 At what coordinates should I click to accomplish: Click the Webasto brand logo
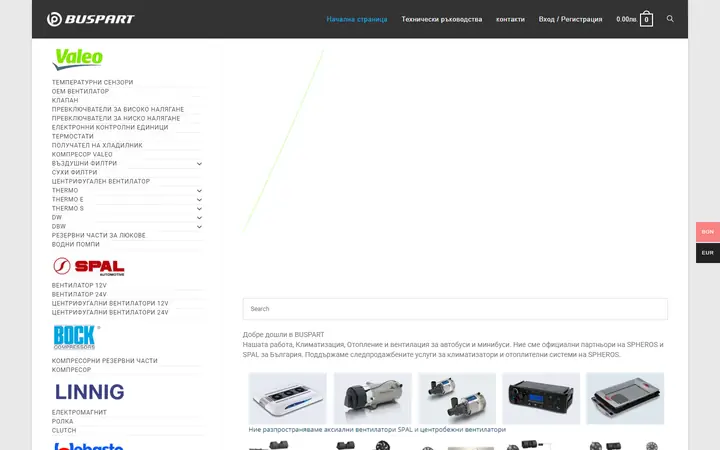(89, 446)
